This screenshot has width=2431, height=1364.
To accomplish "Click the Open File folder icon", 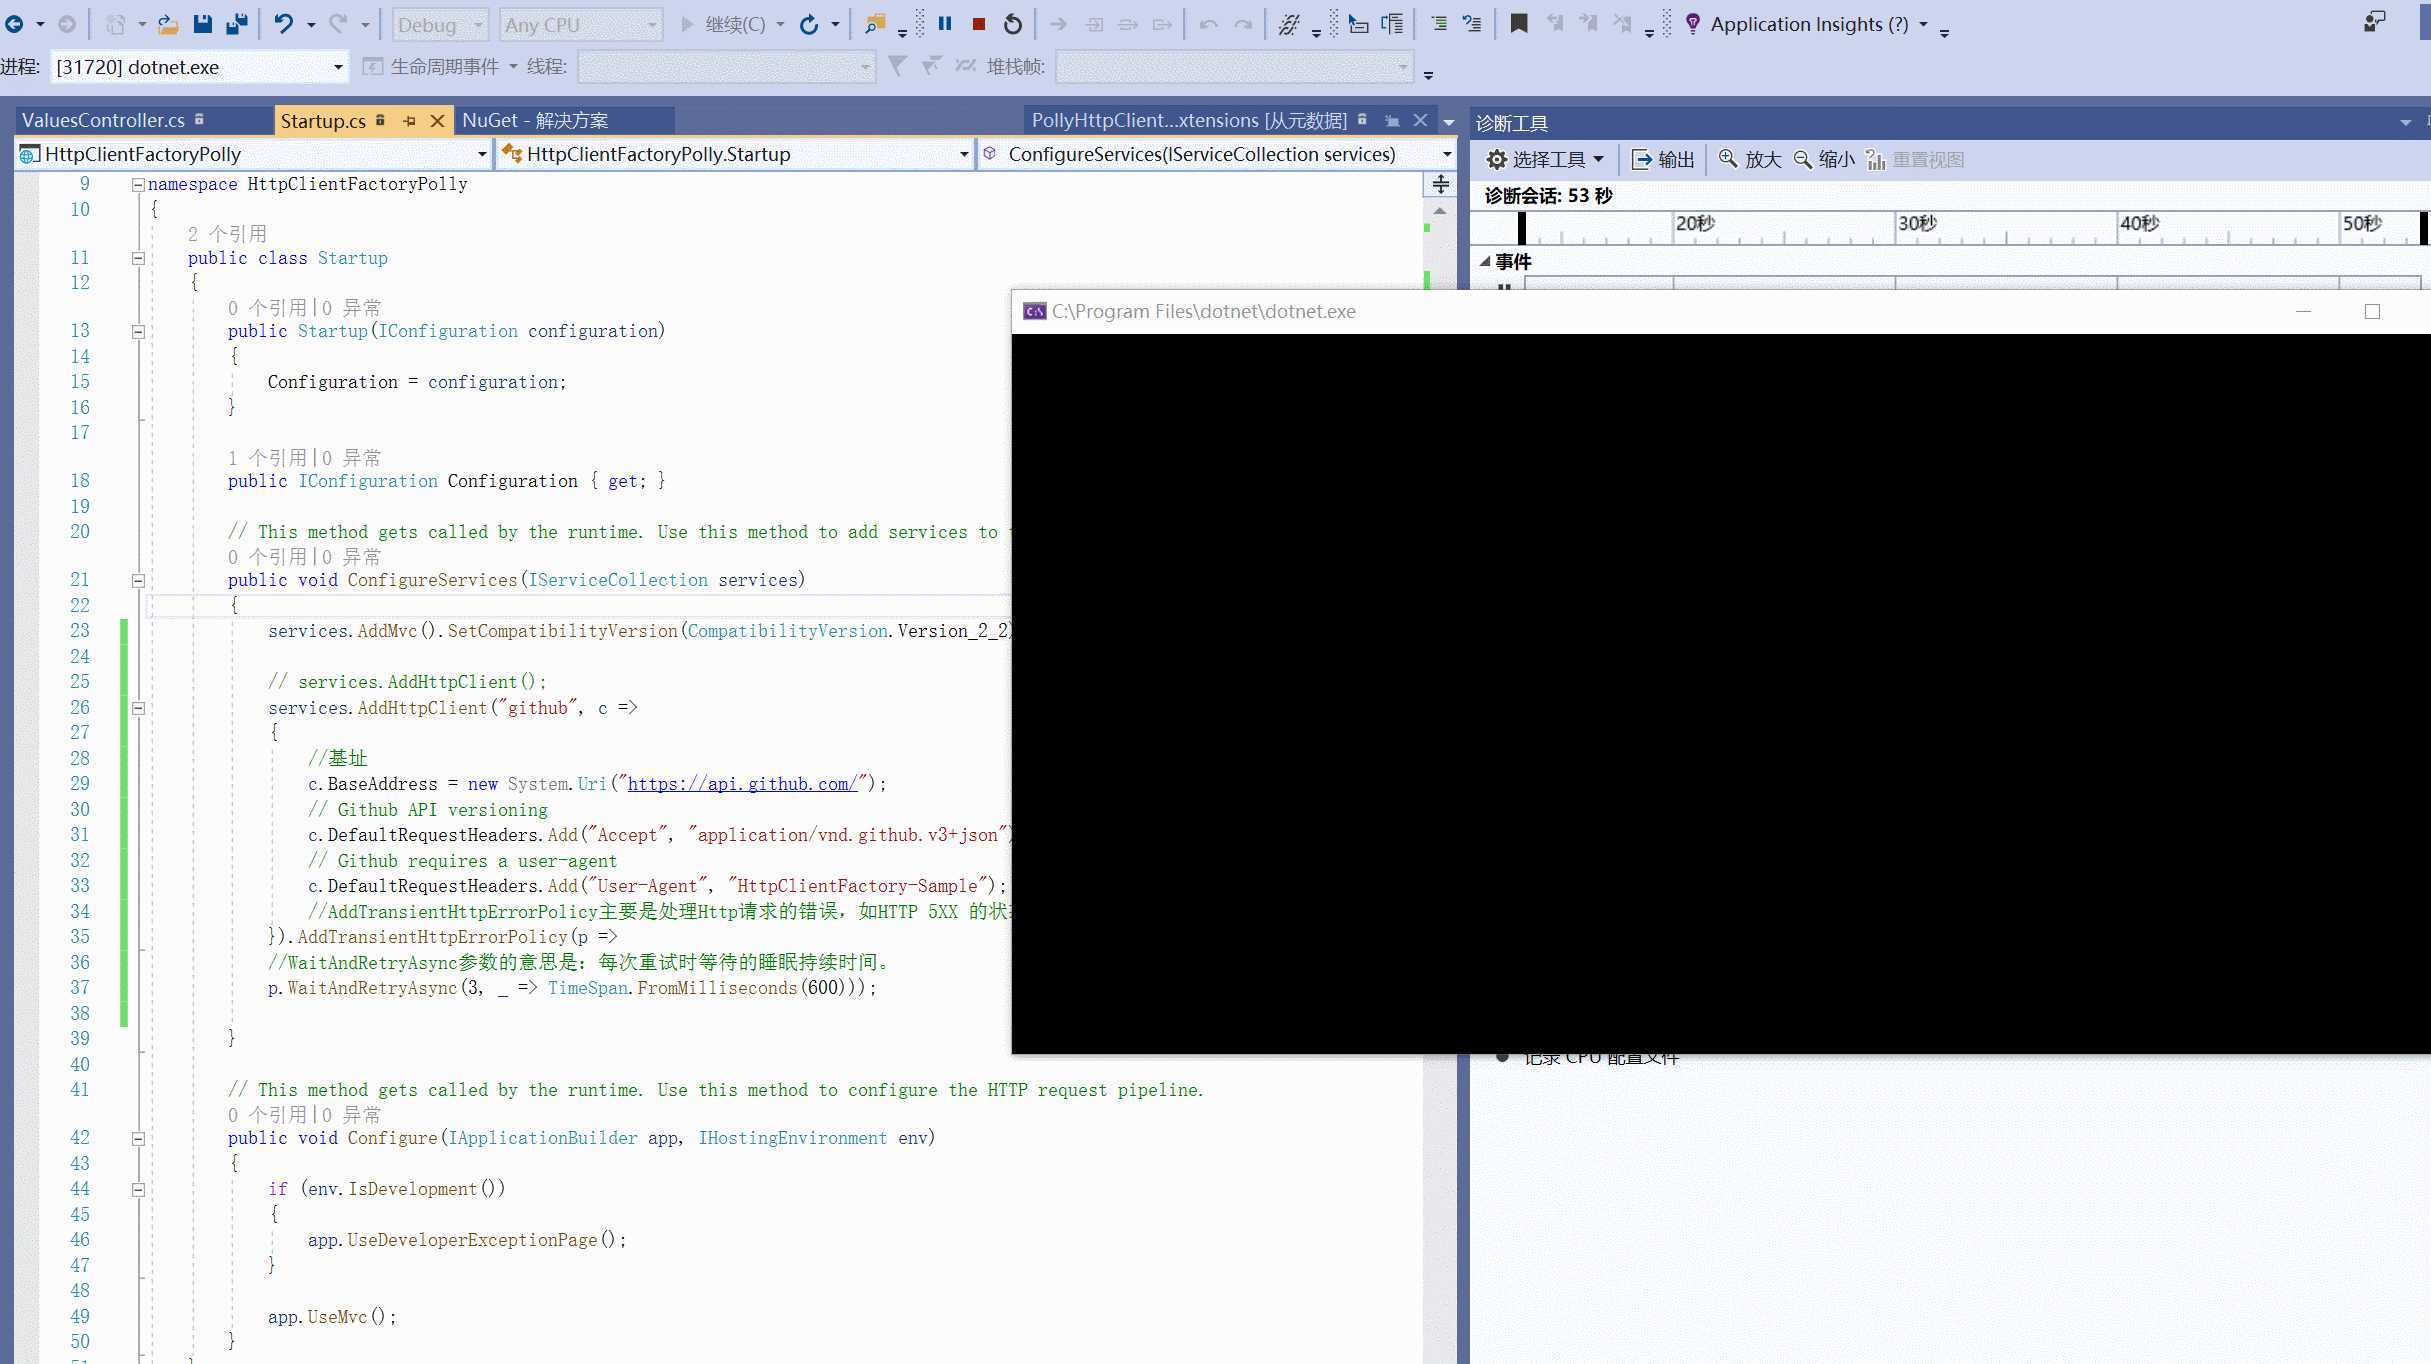I will click(x=168, y=24).
